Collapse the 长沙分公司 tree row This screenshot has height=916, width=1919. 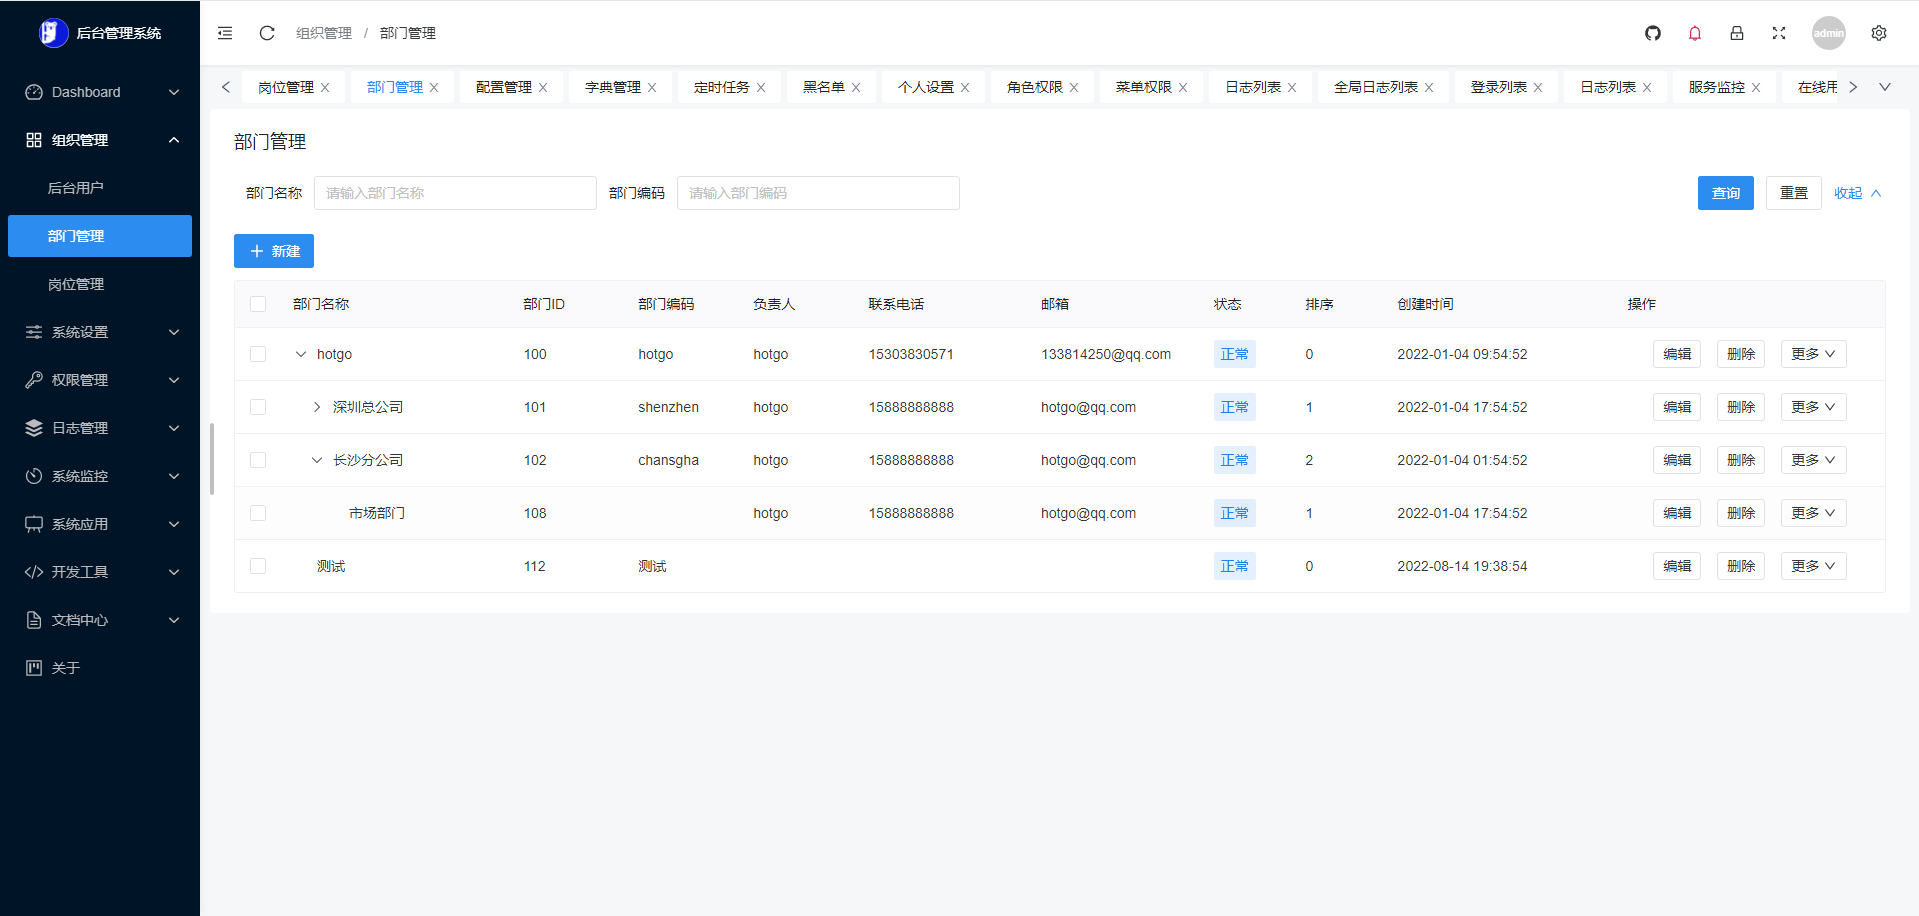[317, 460]
